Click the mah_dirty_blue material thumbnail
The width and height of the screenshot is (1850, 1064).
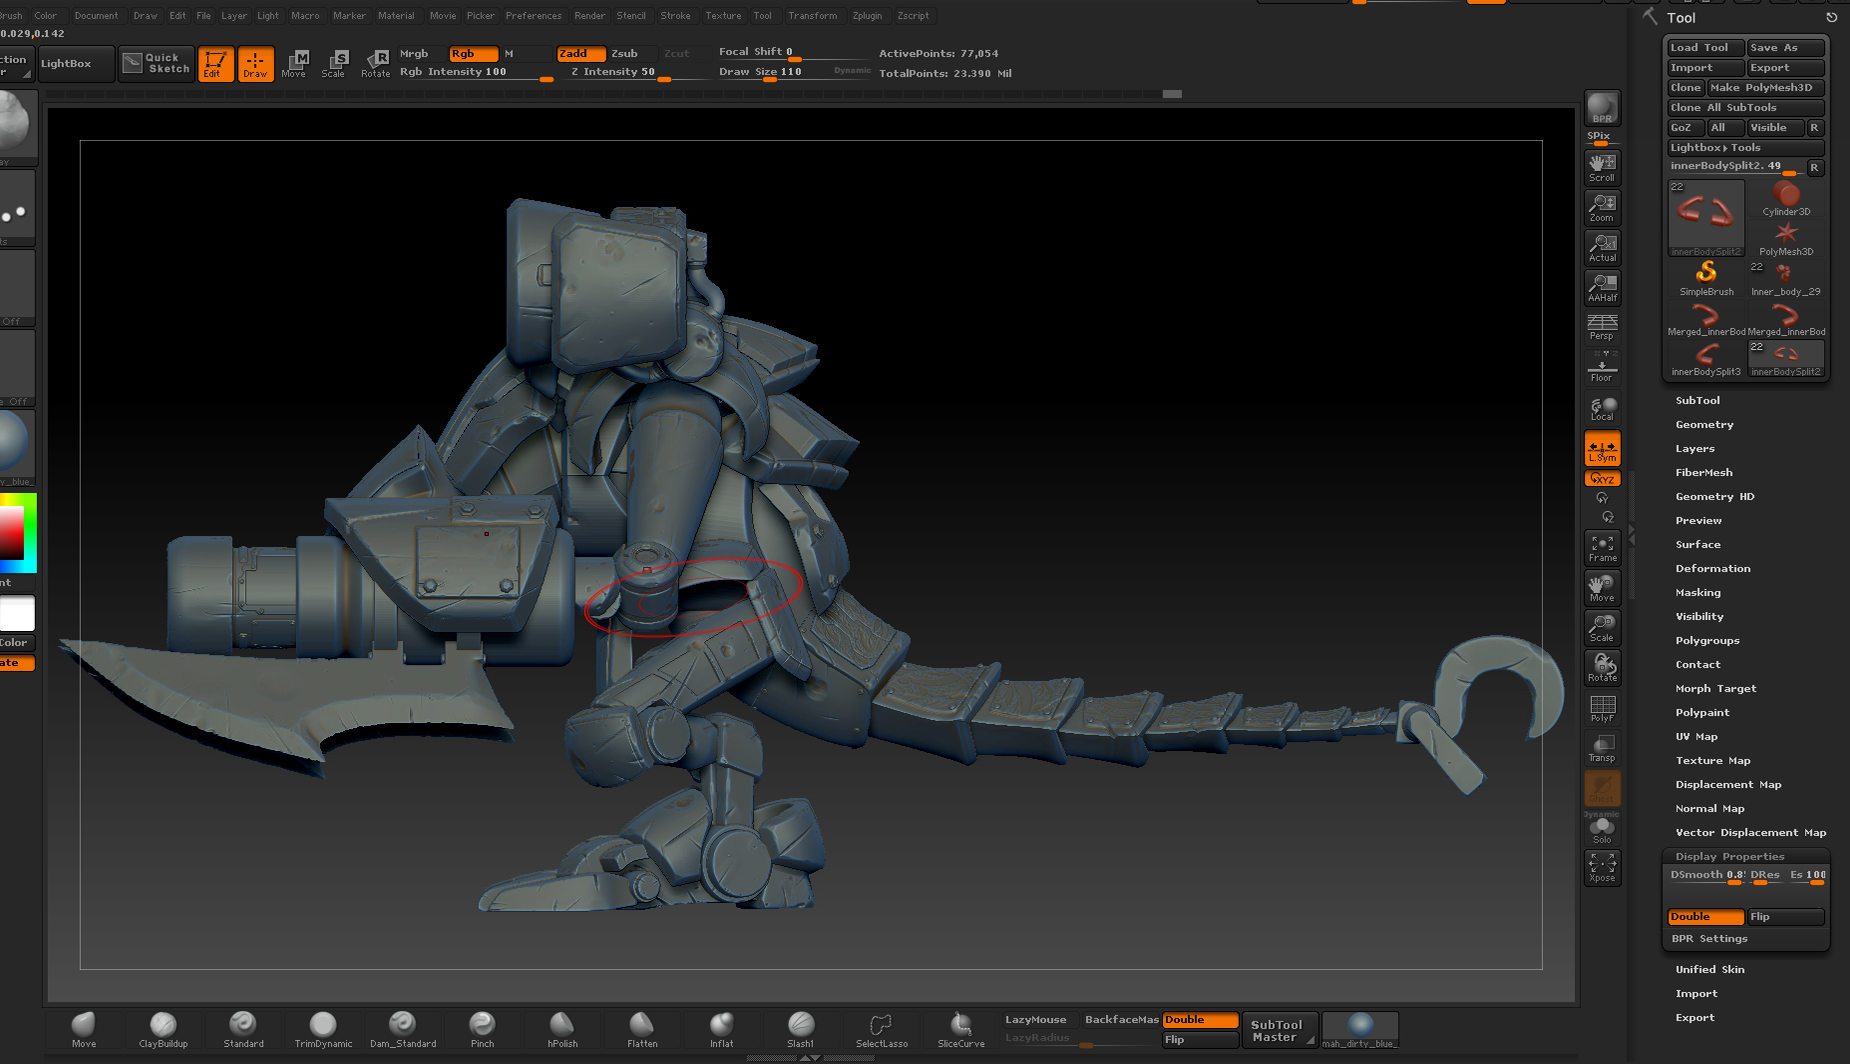[x=1360, y=1030]
